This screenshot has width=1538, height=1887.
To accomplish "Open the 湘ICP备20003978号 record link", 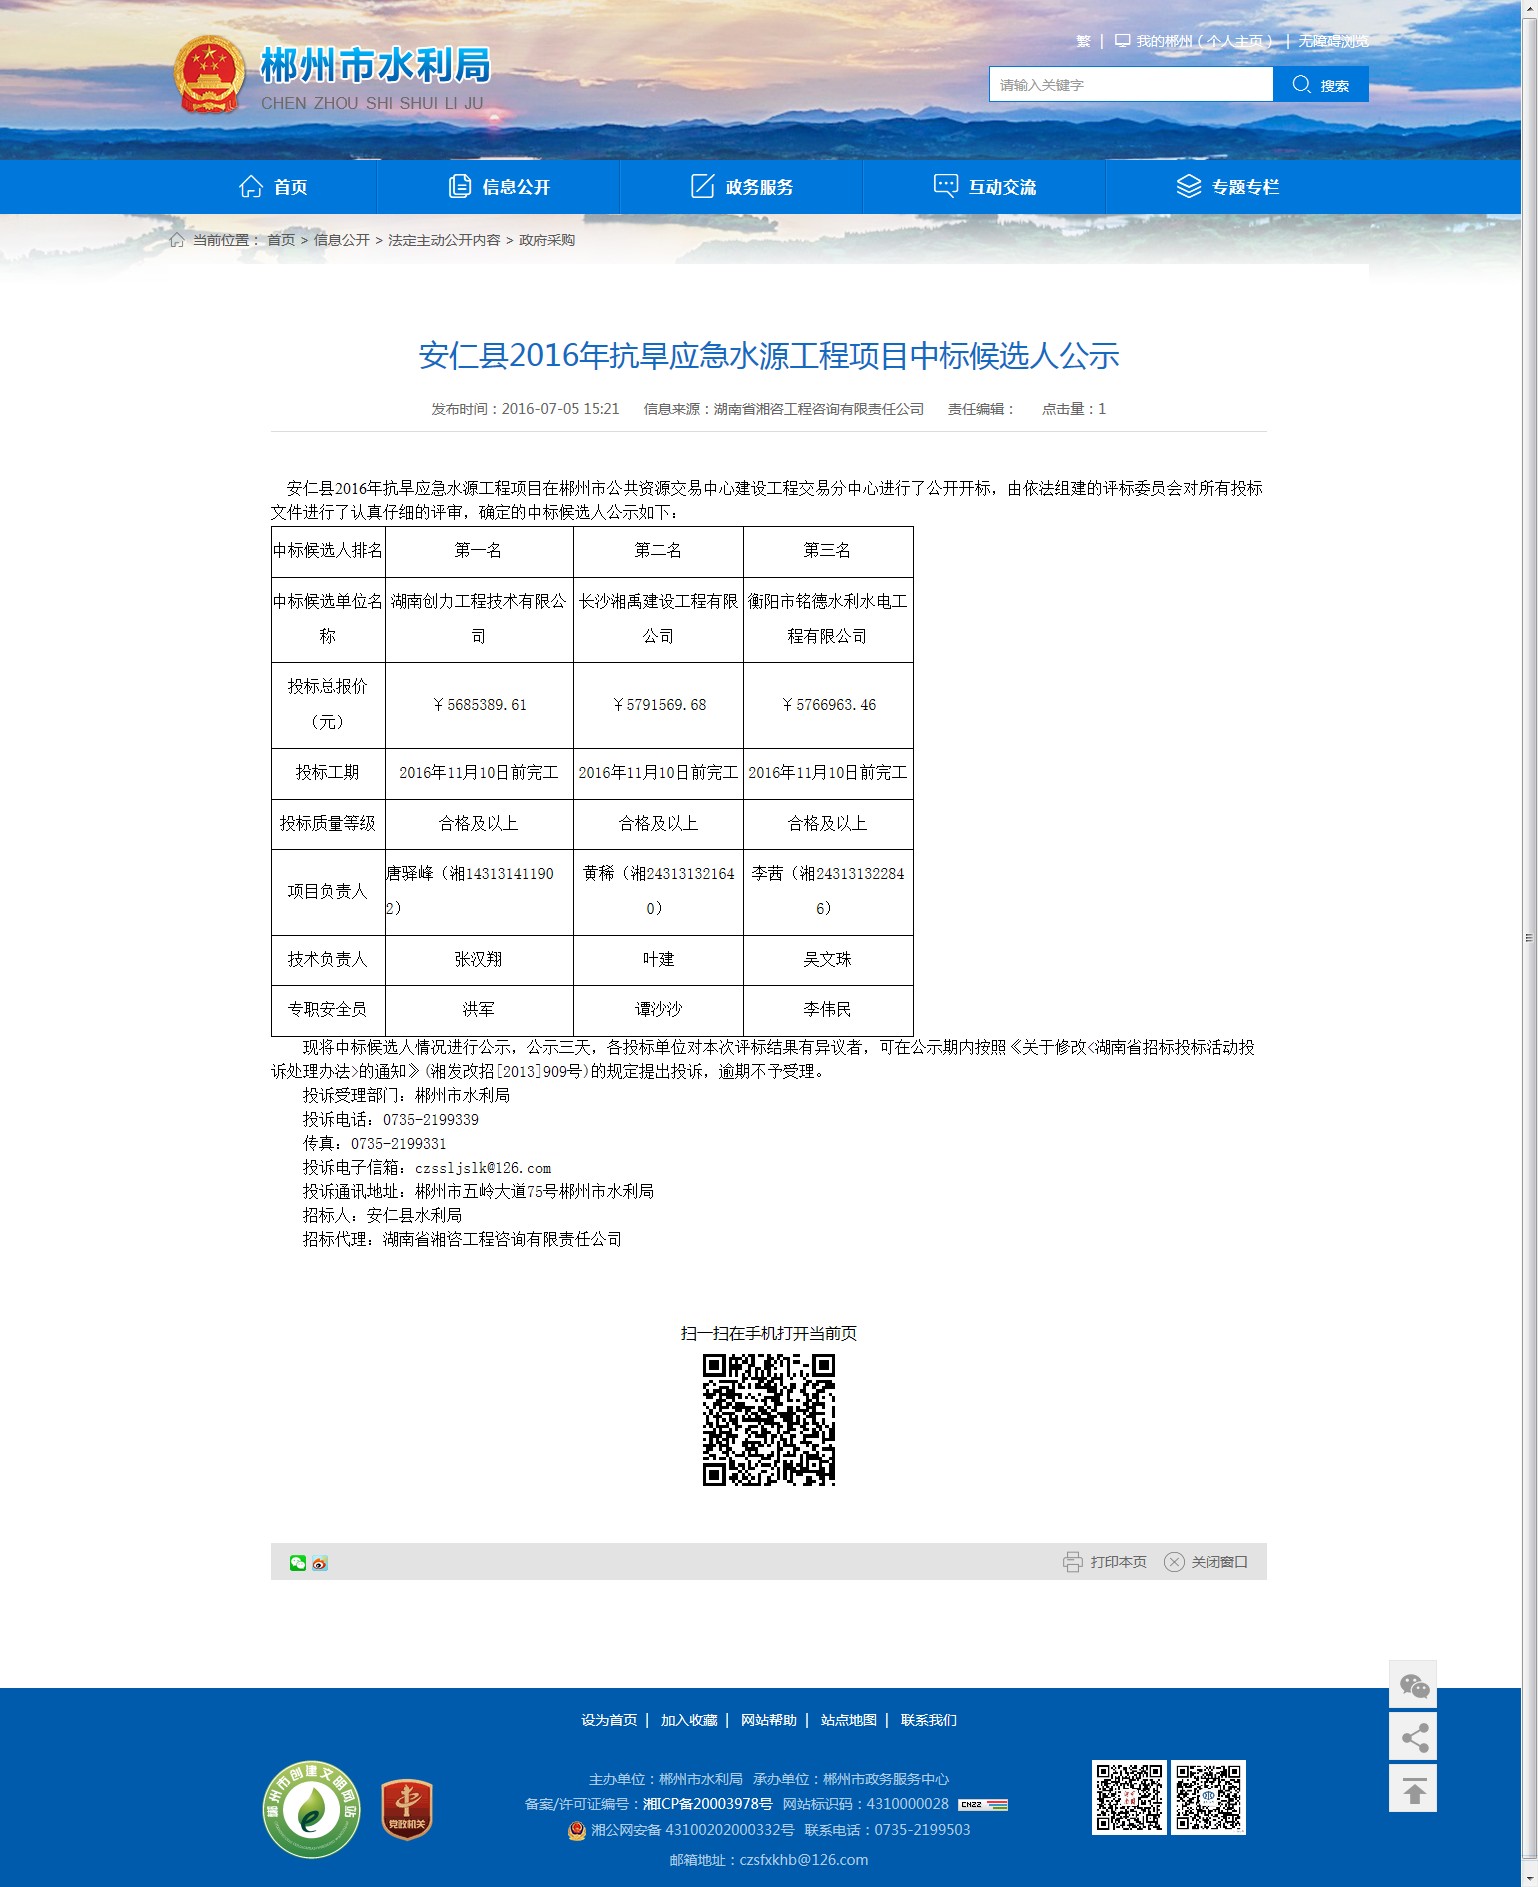I will pos(708,1804).
